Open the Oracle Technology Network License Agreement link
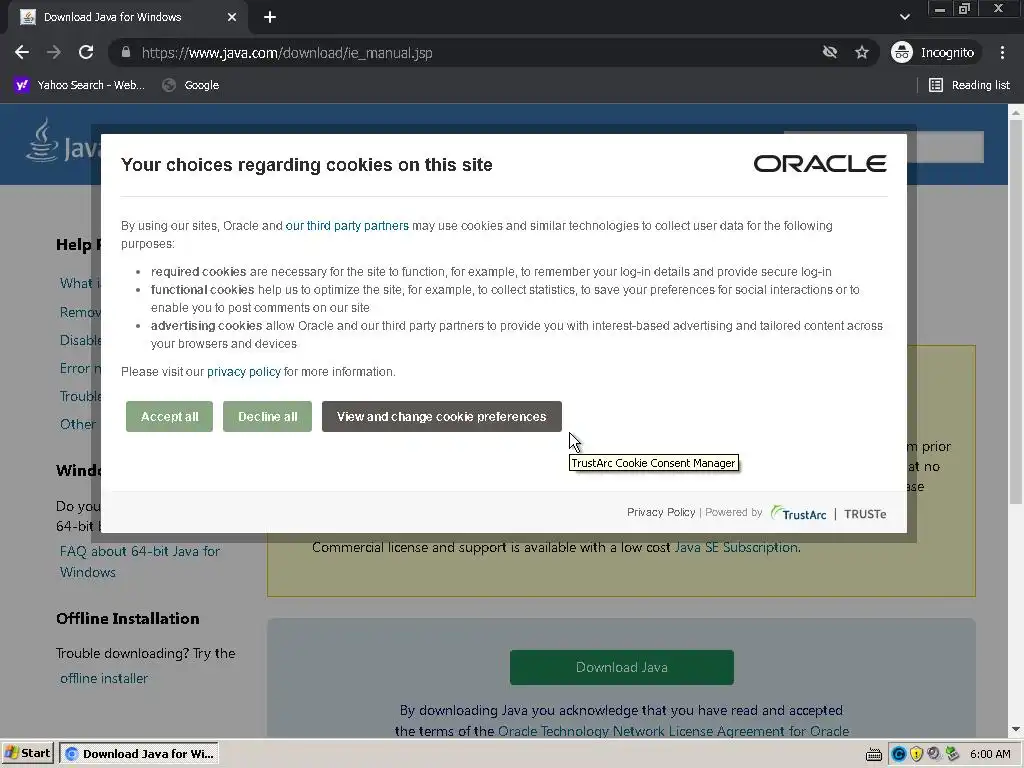1024x768 pixels. (x=673, y=731)
